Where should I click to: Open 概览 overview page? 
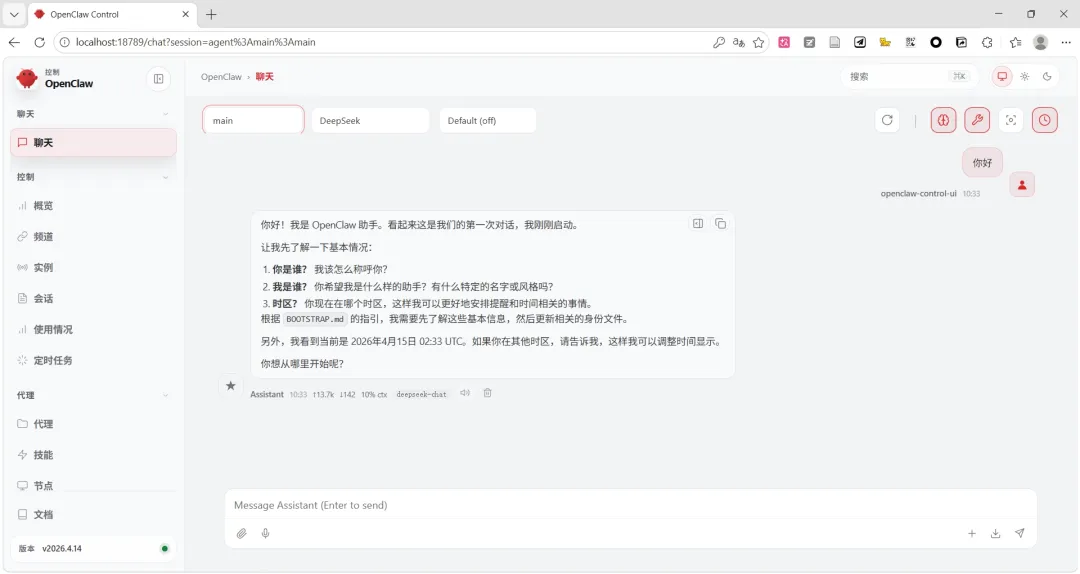(x=94, y=205)
